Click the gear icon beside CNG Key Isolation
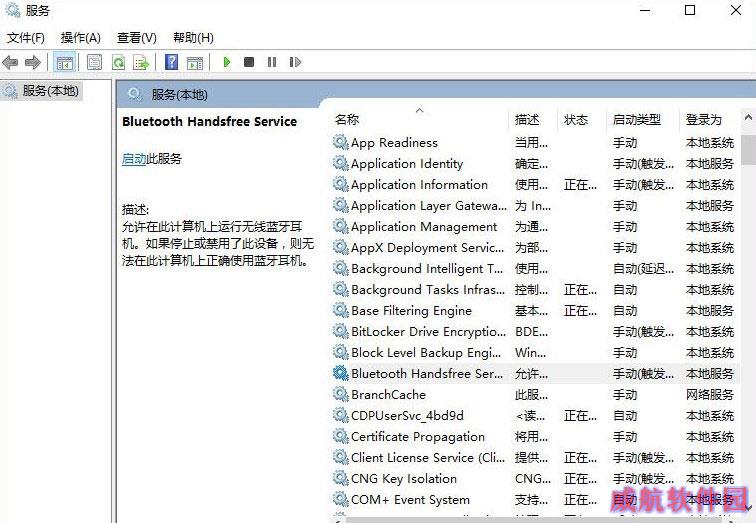The image size is (756, 523). (x=340, y=478)
